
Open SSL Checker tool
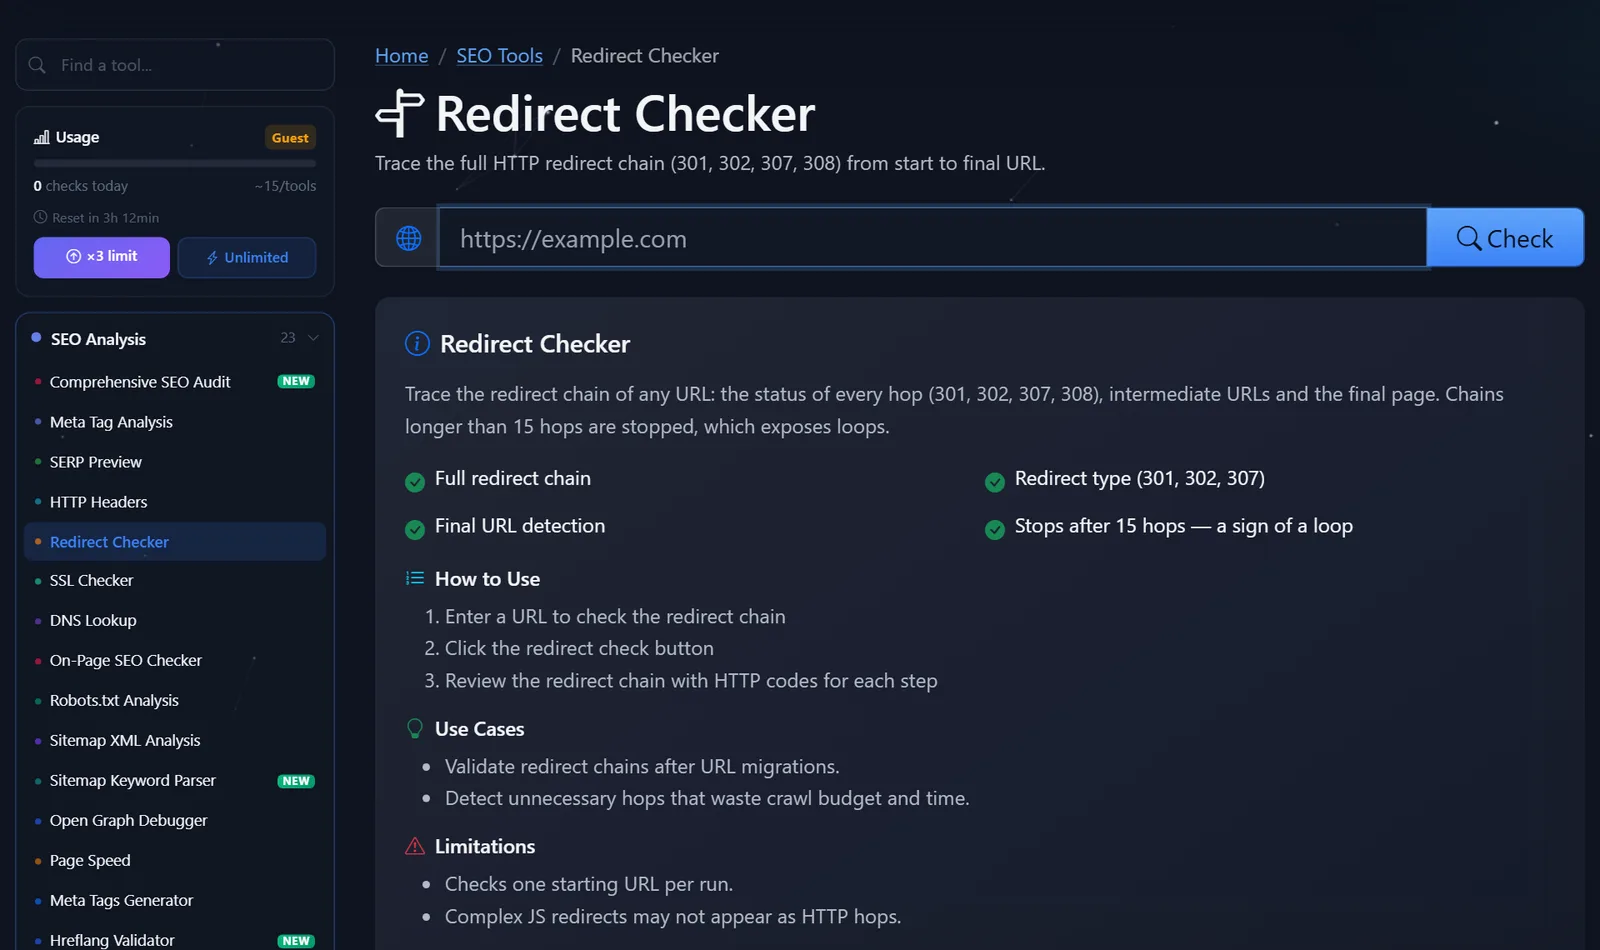click(x=175, y=580)
